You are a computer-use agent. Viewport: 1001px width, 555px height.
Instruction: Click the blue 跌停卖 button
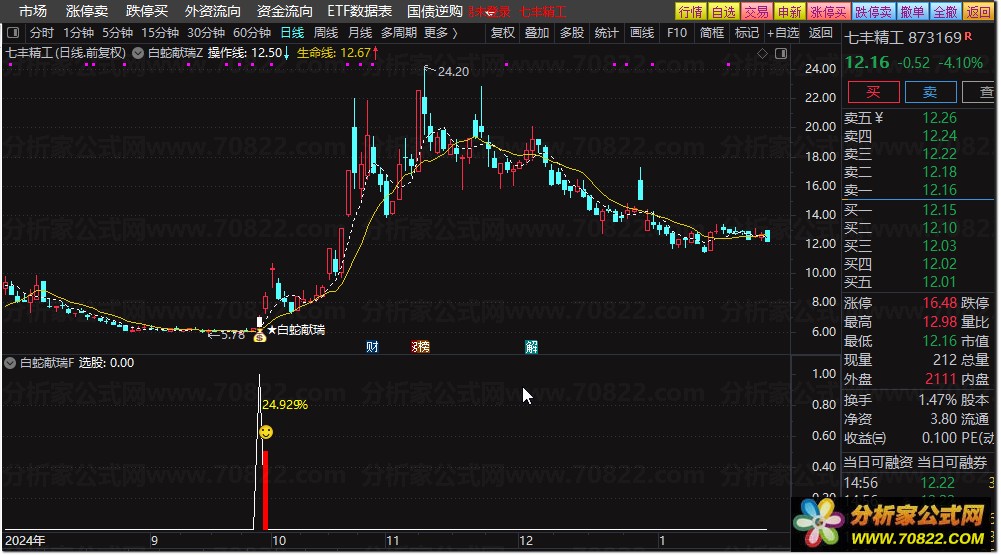(873, 11)
